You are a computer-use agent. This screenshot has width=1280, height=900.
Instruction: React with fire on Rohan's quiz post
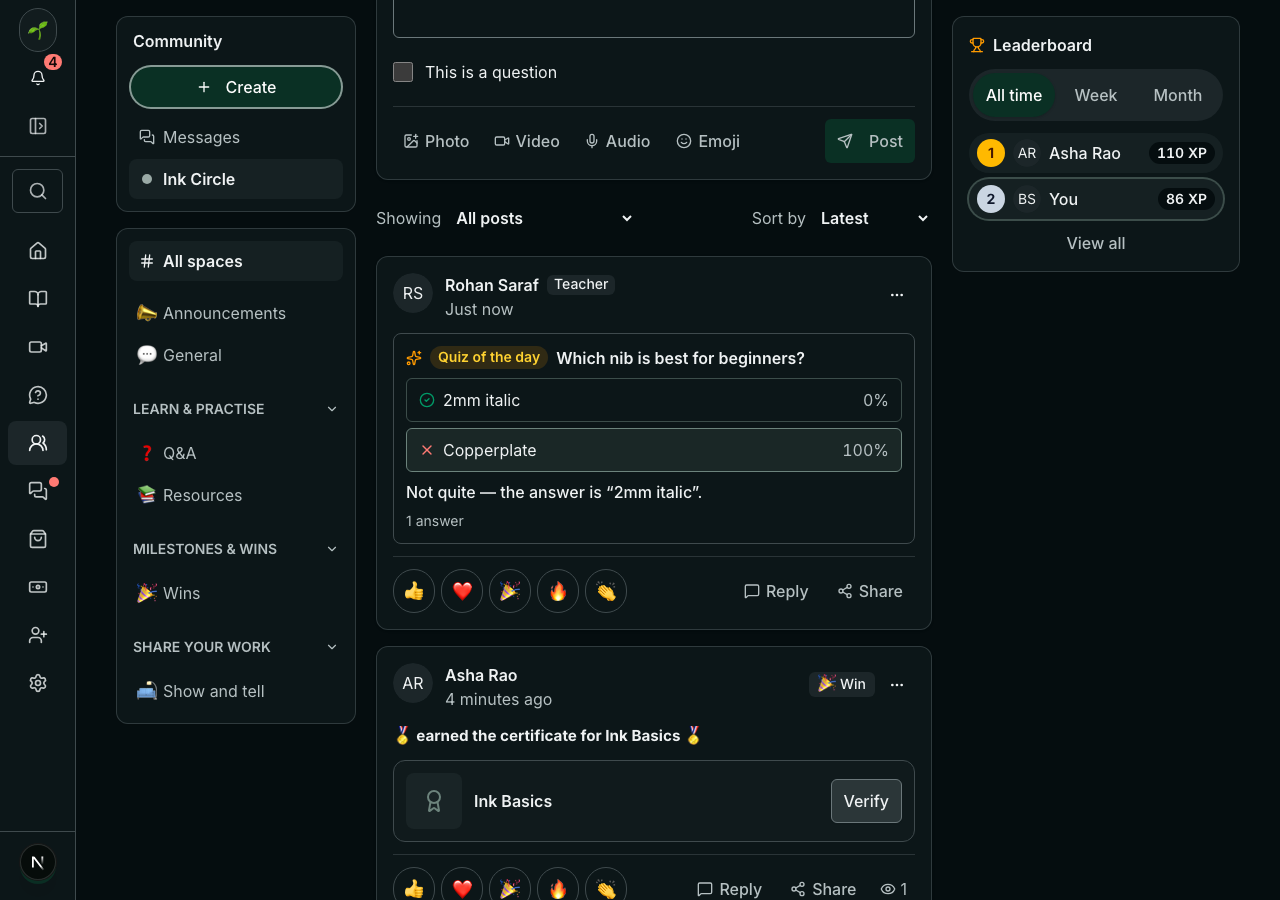(558, 591)
